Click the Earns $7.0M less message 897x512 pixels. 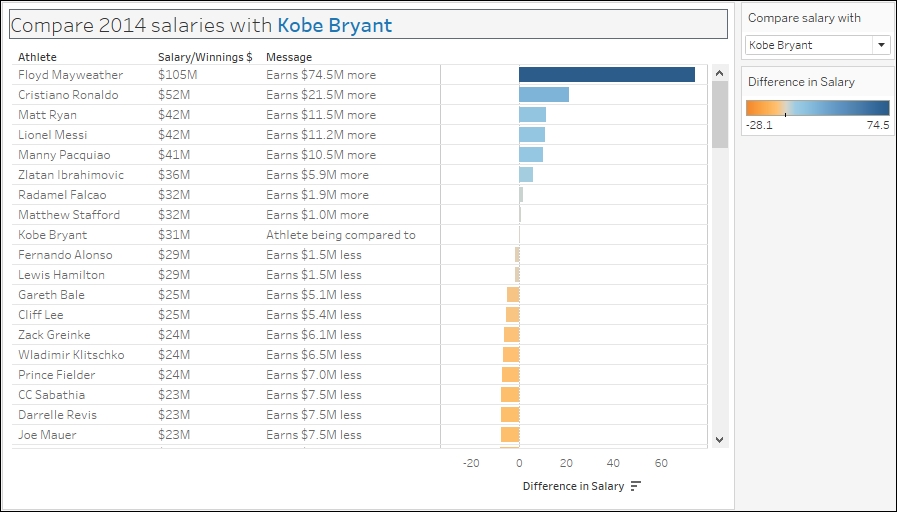(313, 375)
